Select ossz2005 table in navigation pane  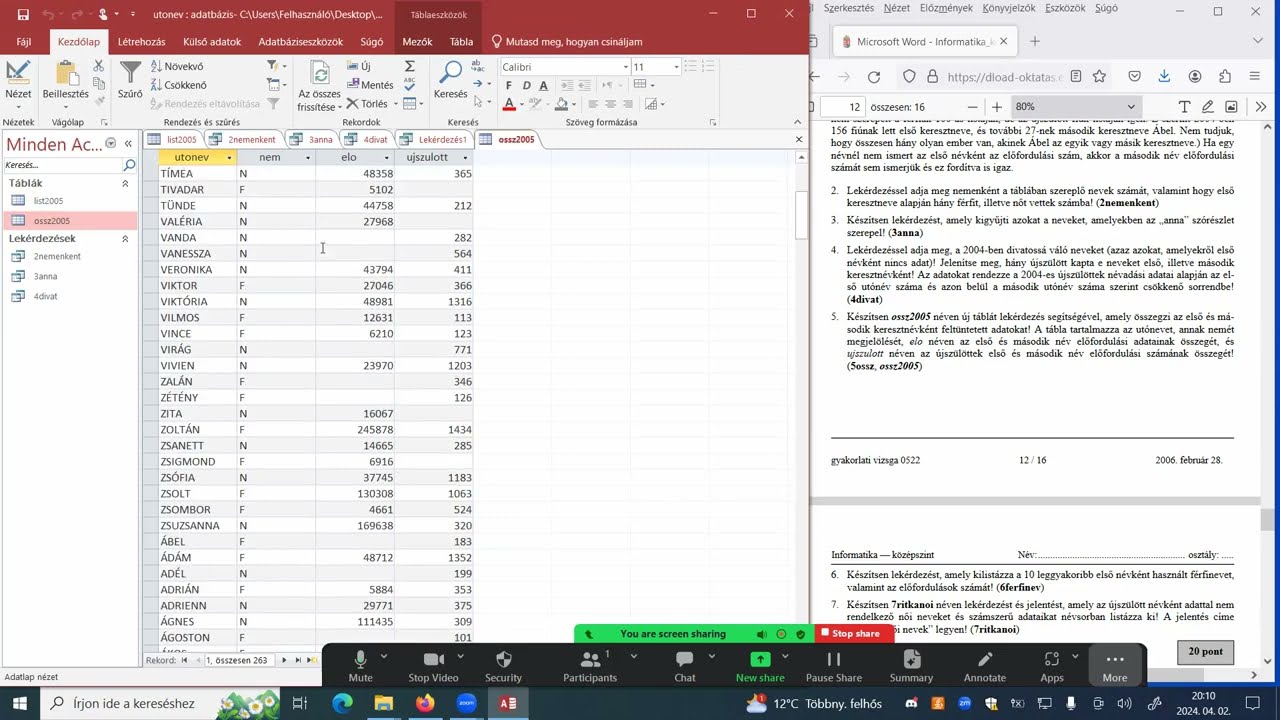[70, 221]
